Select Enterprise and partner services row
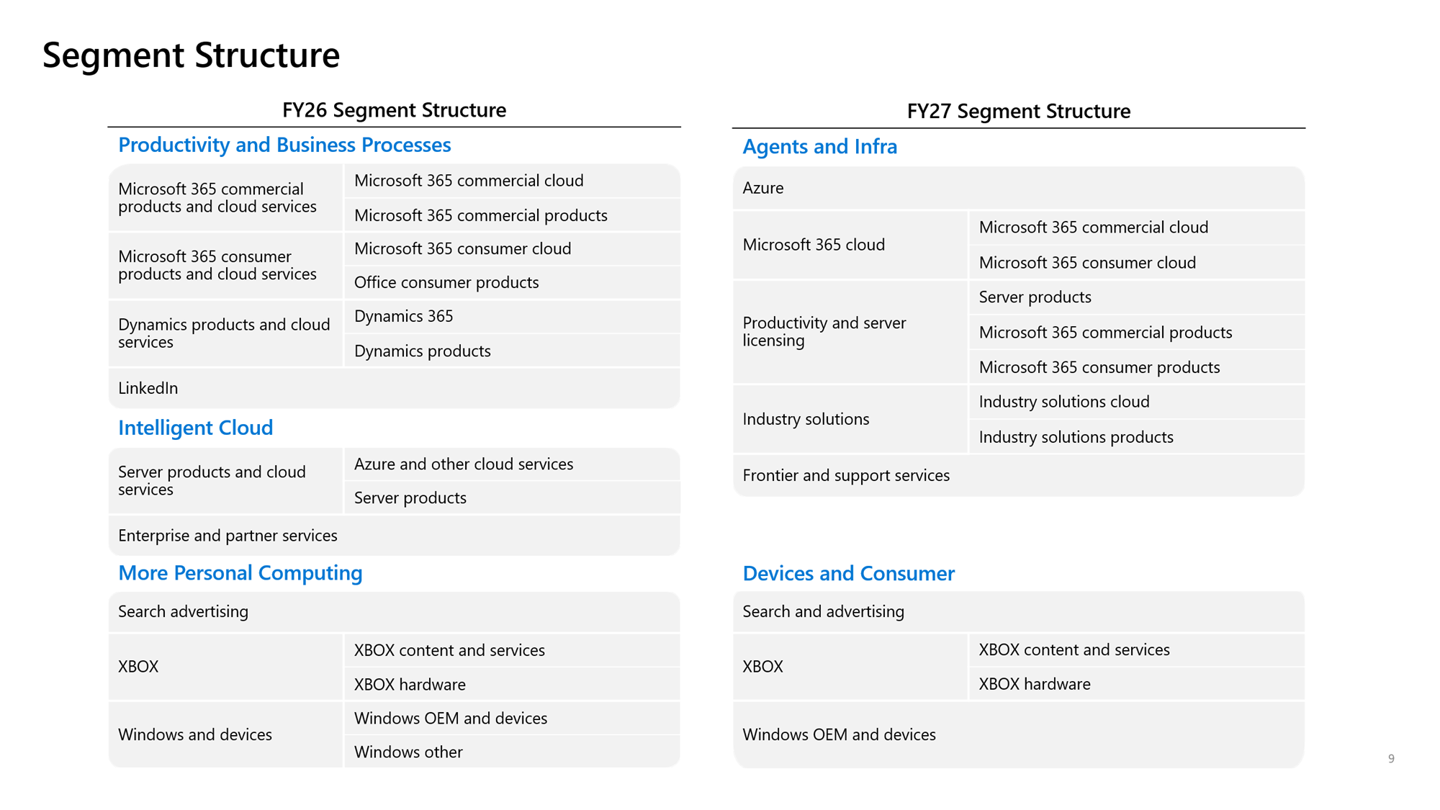The image size is (1440, 810). [x=394, y=536]
